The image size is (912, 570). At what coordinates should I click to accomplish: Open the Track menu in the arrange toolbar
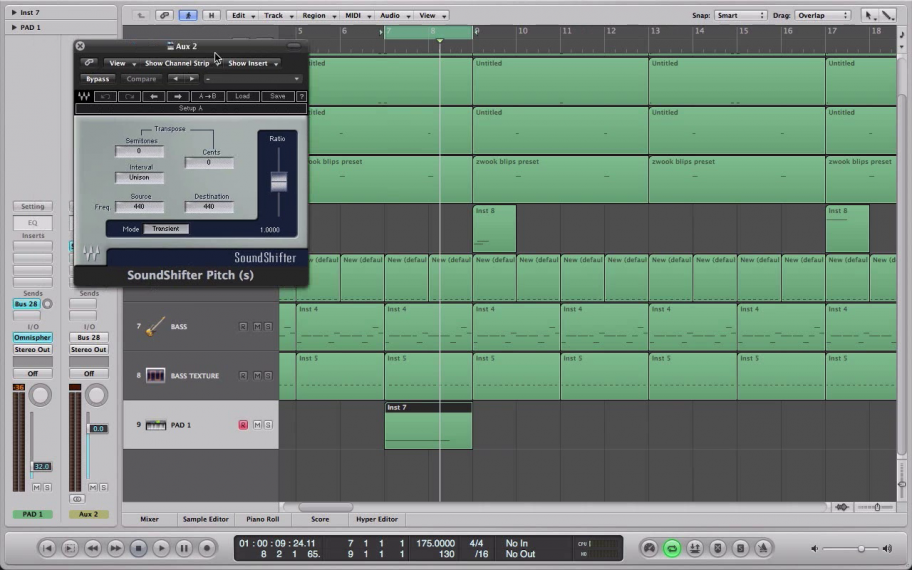(x=277, y=15)
